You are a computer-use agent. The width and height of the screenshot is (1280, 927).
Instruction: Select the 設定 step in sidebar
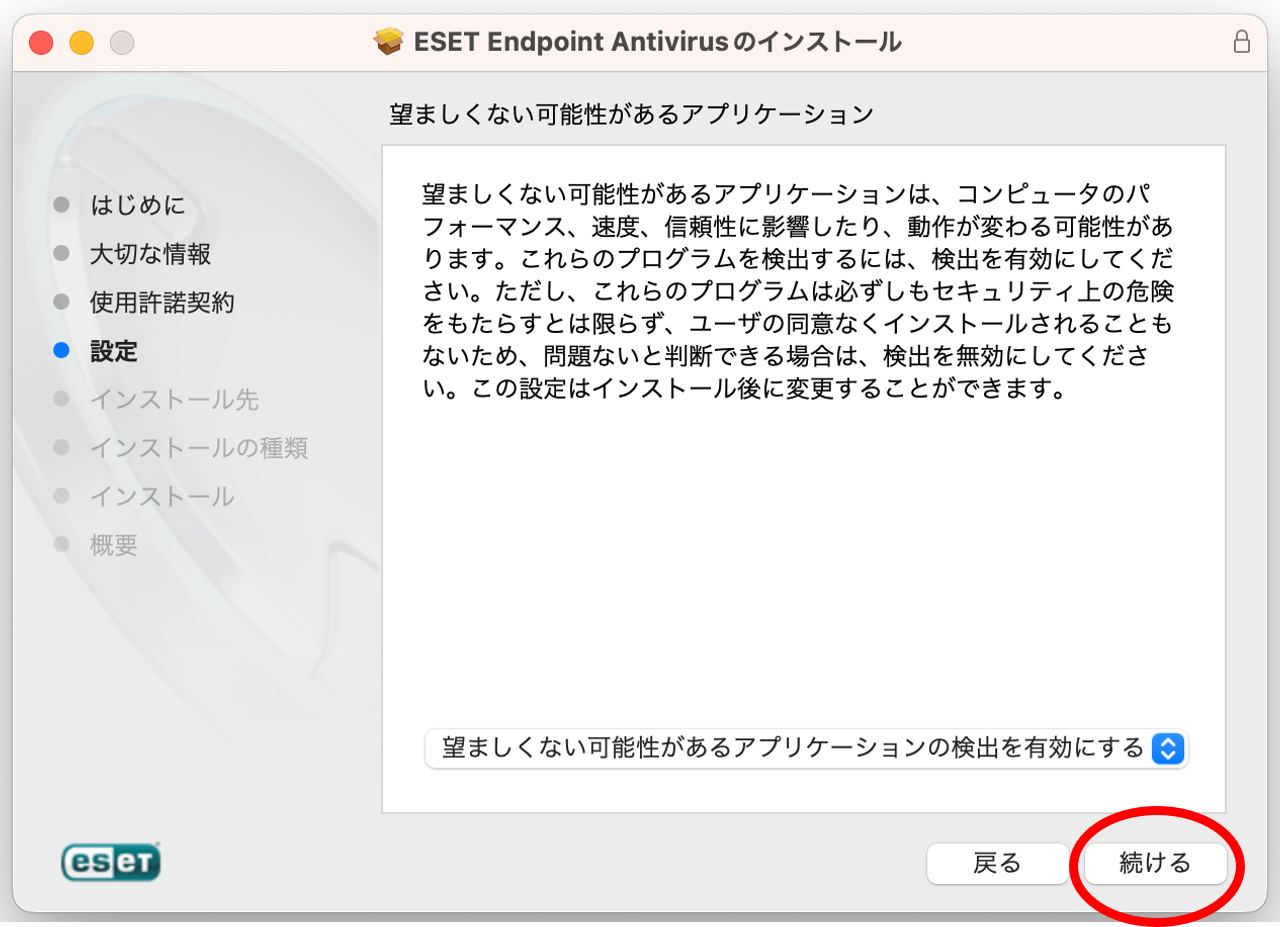coord(114,351)
